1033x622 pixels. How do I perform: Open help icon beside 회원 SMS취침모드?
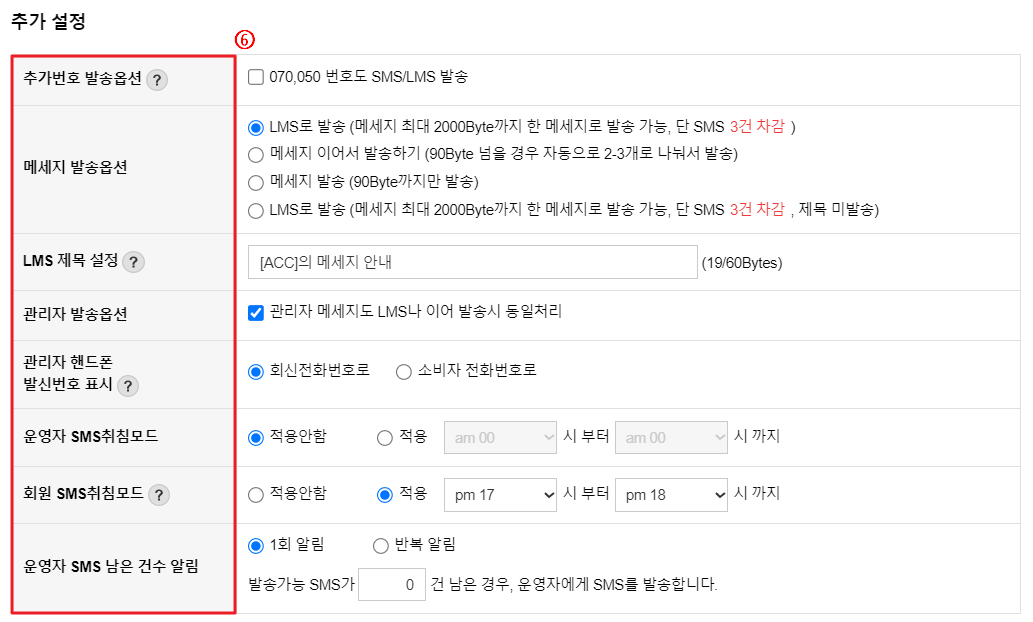click(159, 495)
